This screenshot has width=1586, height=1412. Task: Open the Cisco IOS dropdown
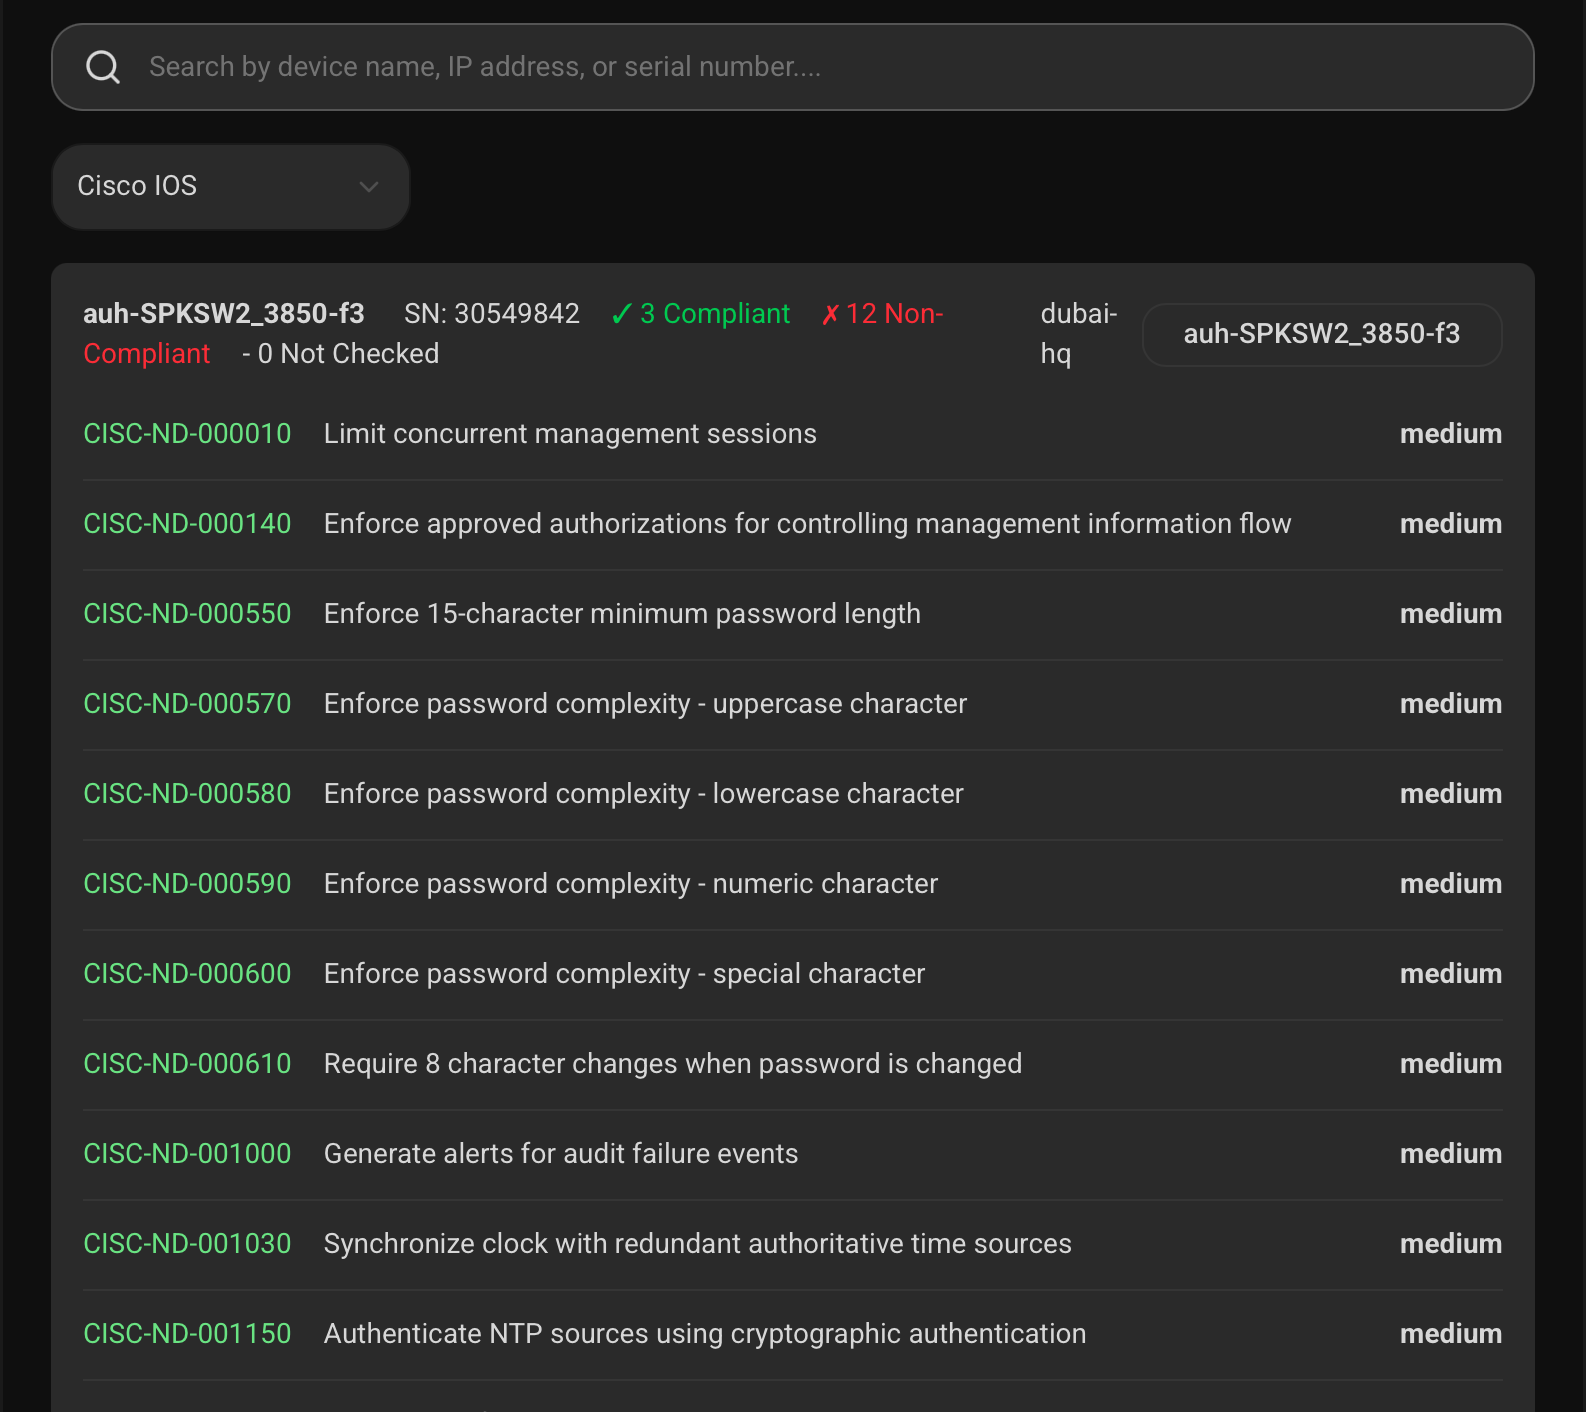click(x=231, y=186)
